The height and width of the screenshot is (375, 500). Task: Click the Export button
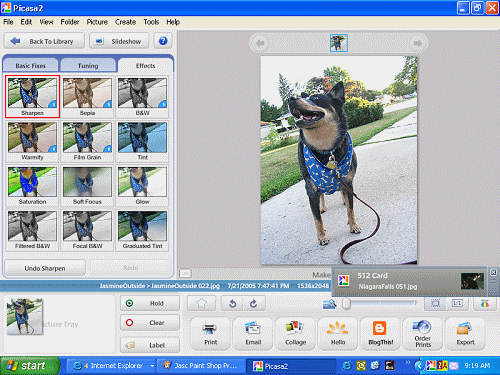tap(465, 334)
